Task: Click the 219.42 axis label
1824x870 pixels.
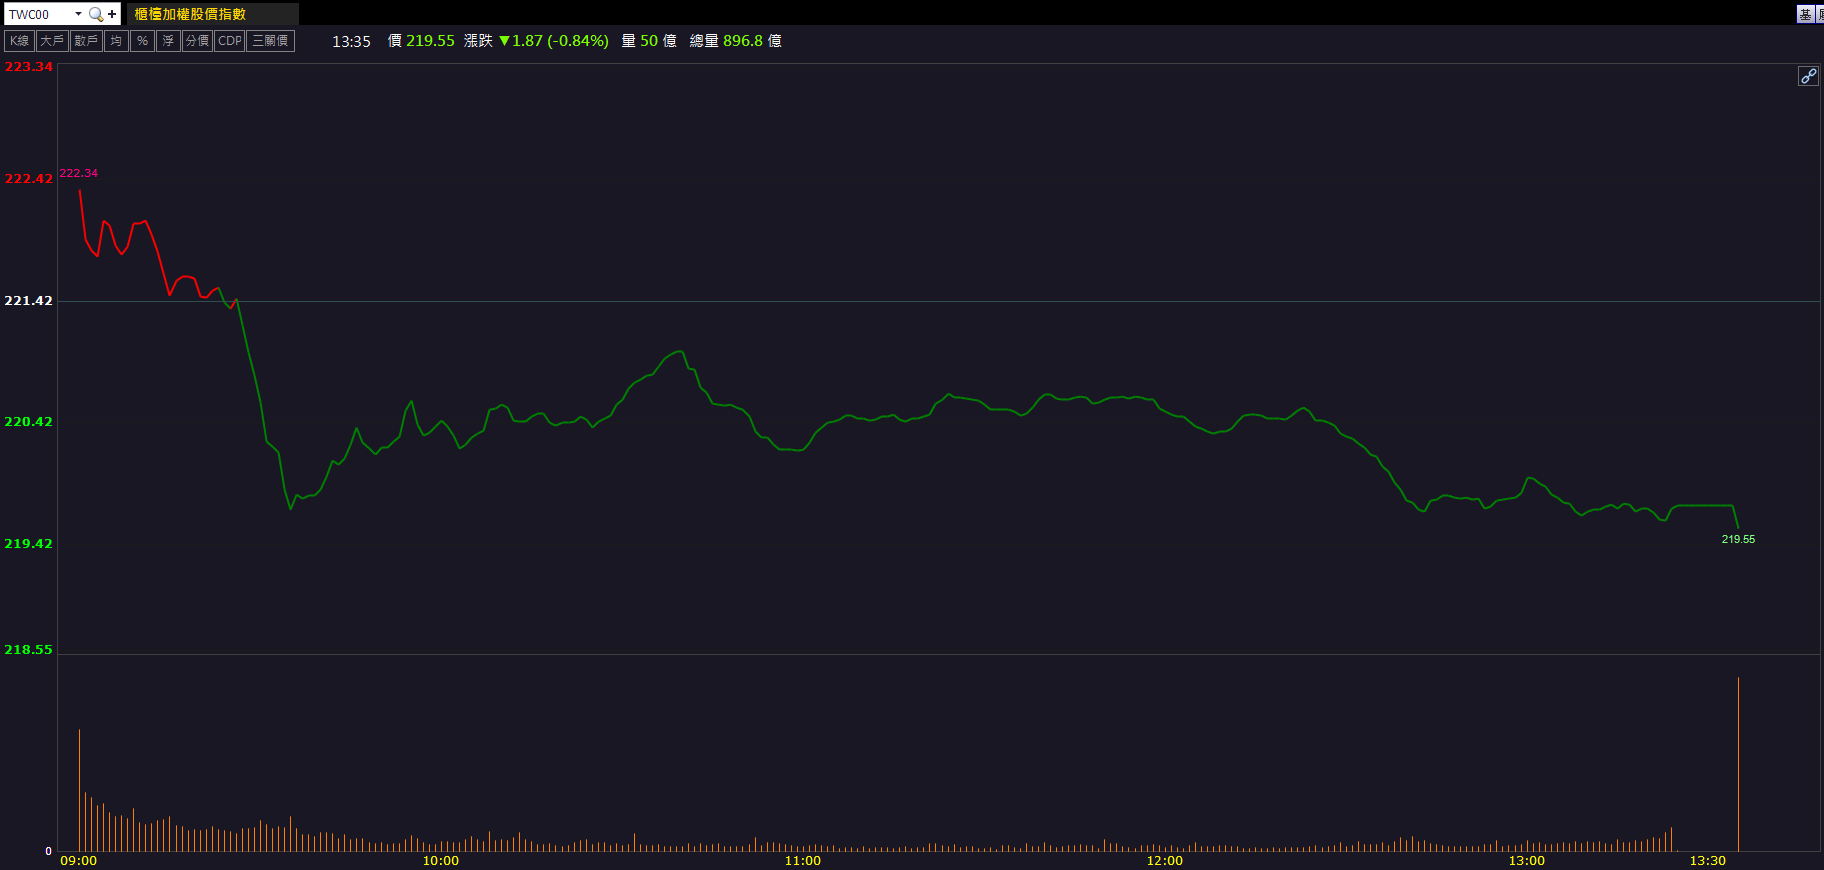Action: [x=28, y=544]
